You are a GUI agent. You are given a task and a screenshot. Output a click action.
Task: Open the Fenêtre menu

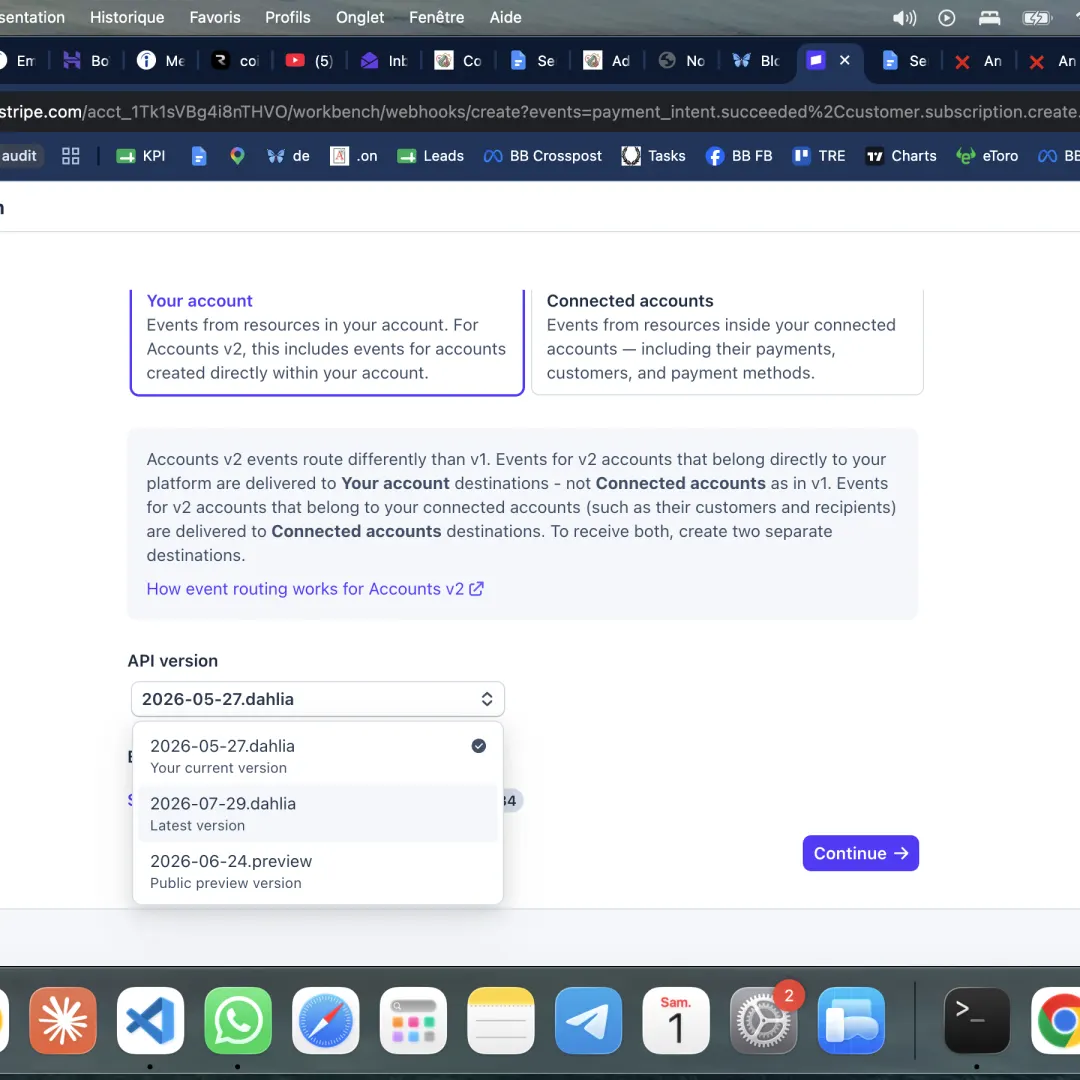tap(437, 17)
